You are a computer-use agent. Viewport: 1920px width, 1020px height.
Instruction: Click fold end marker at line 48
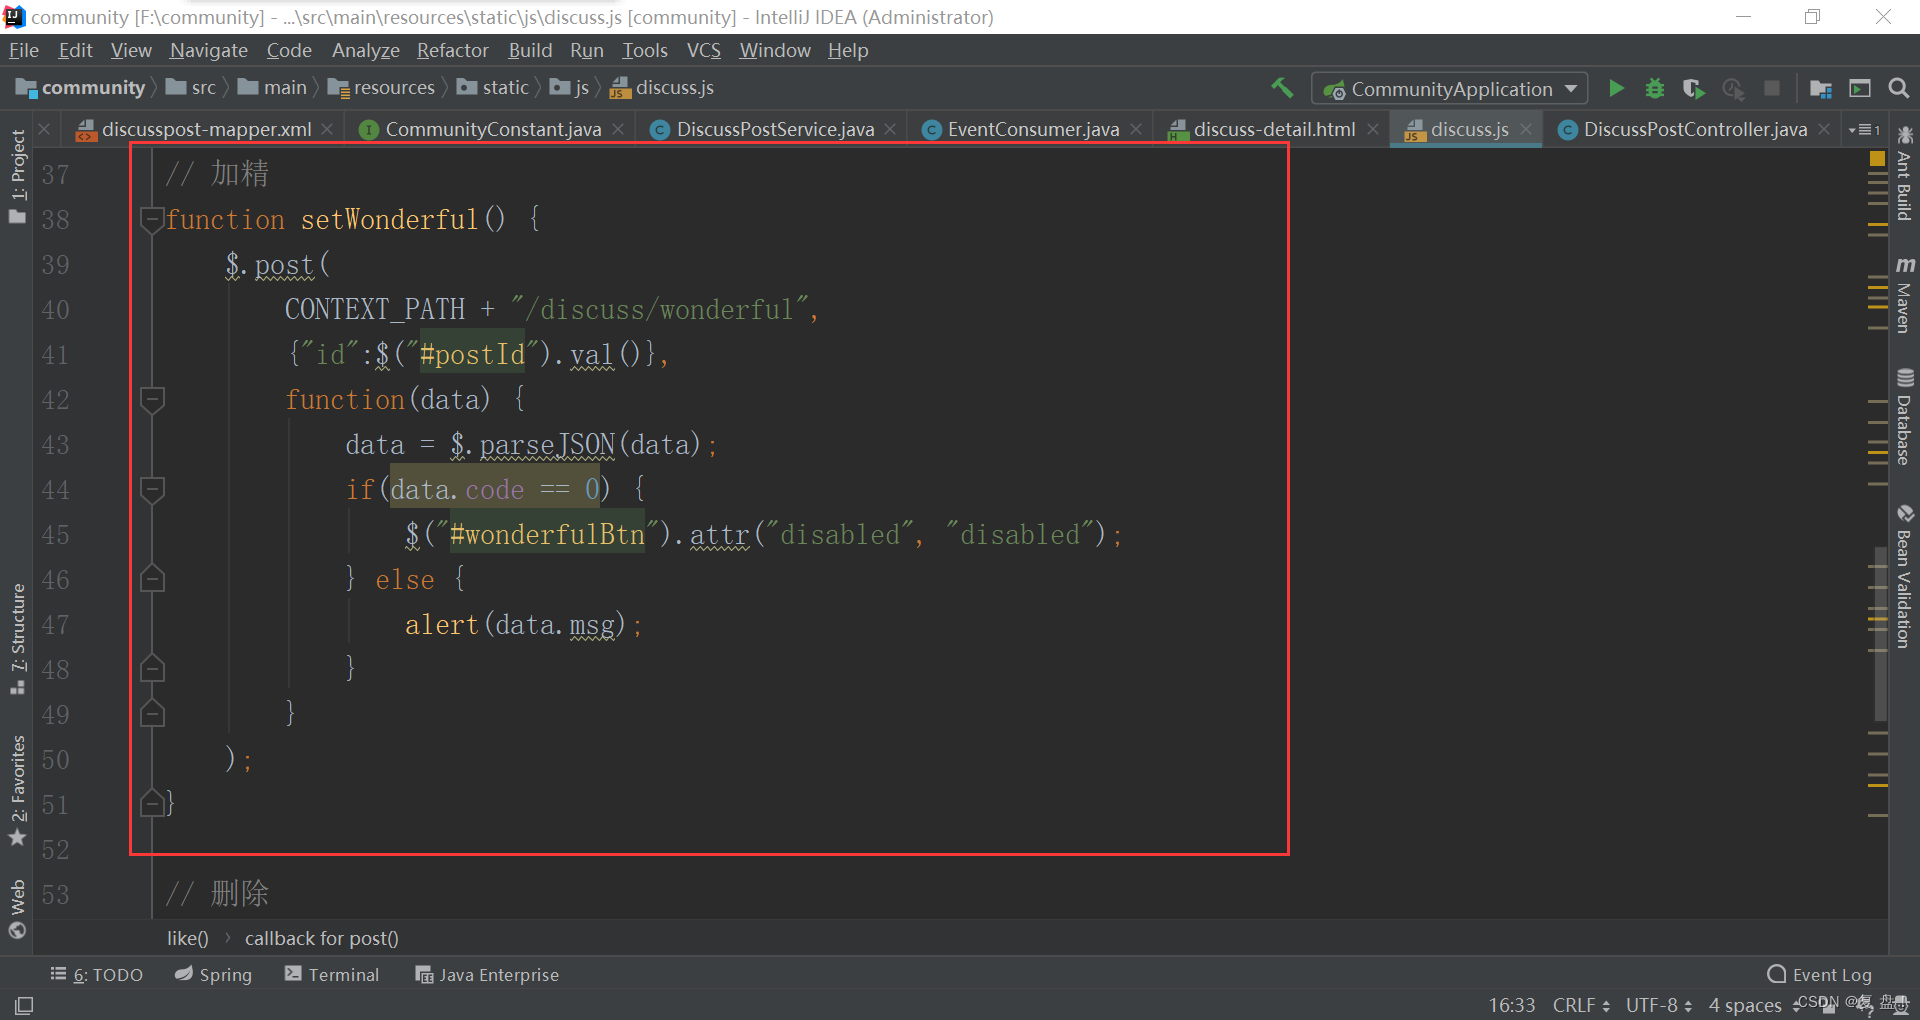point(152,668)
